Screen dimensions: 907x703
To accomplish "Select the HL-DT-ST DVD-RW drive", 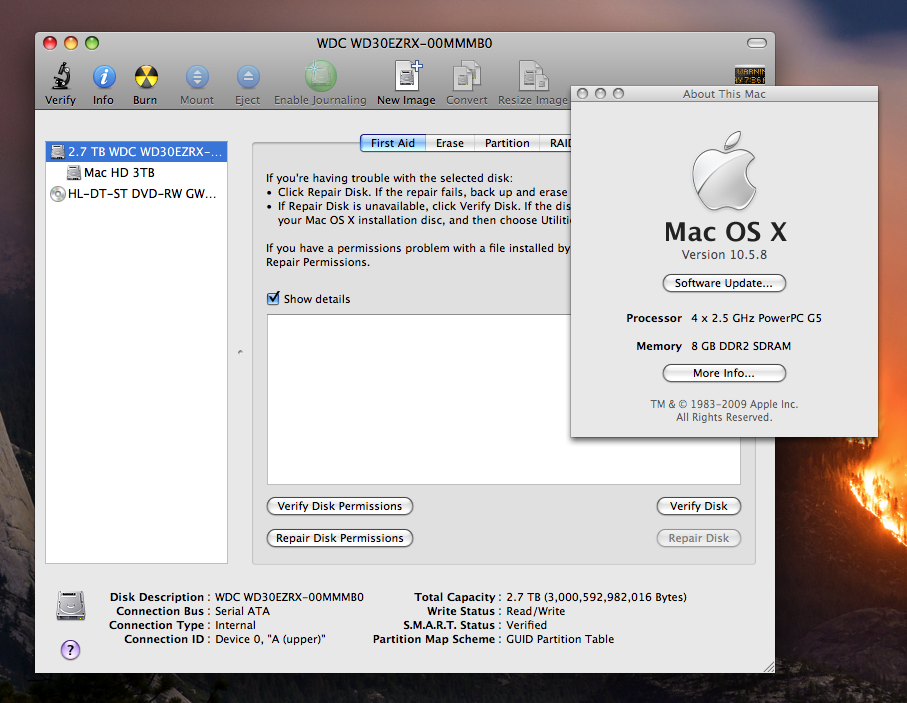I will (137, 193).
